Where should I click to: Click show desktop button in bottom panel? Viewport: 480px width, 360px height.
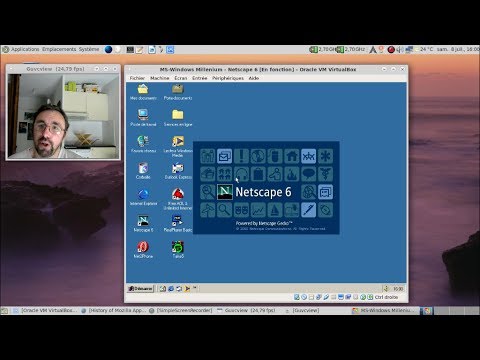[4, 311]
